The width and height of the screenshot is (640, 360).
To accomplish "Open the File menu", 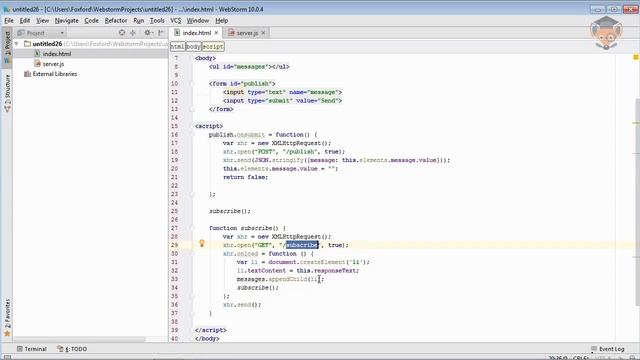I will [x=9, y=20].
